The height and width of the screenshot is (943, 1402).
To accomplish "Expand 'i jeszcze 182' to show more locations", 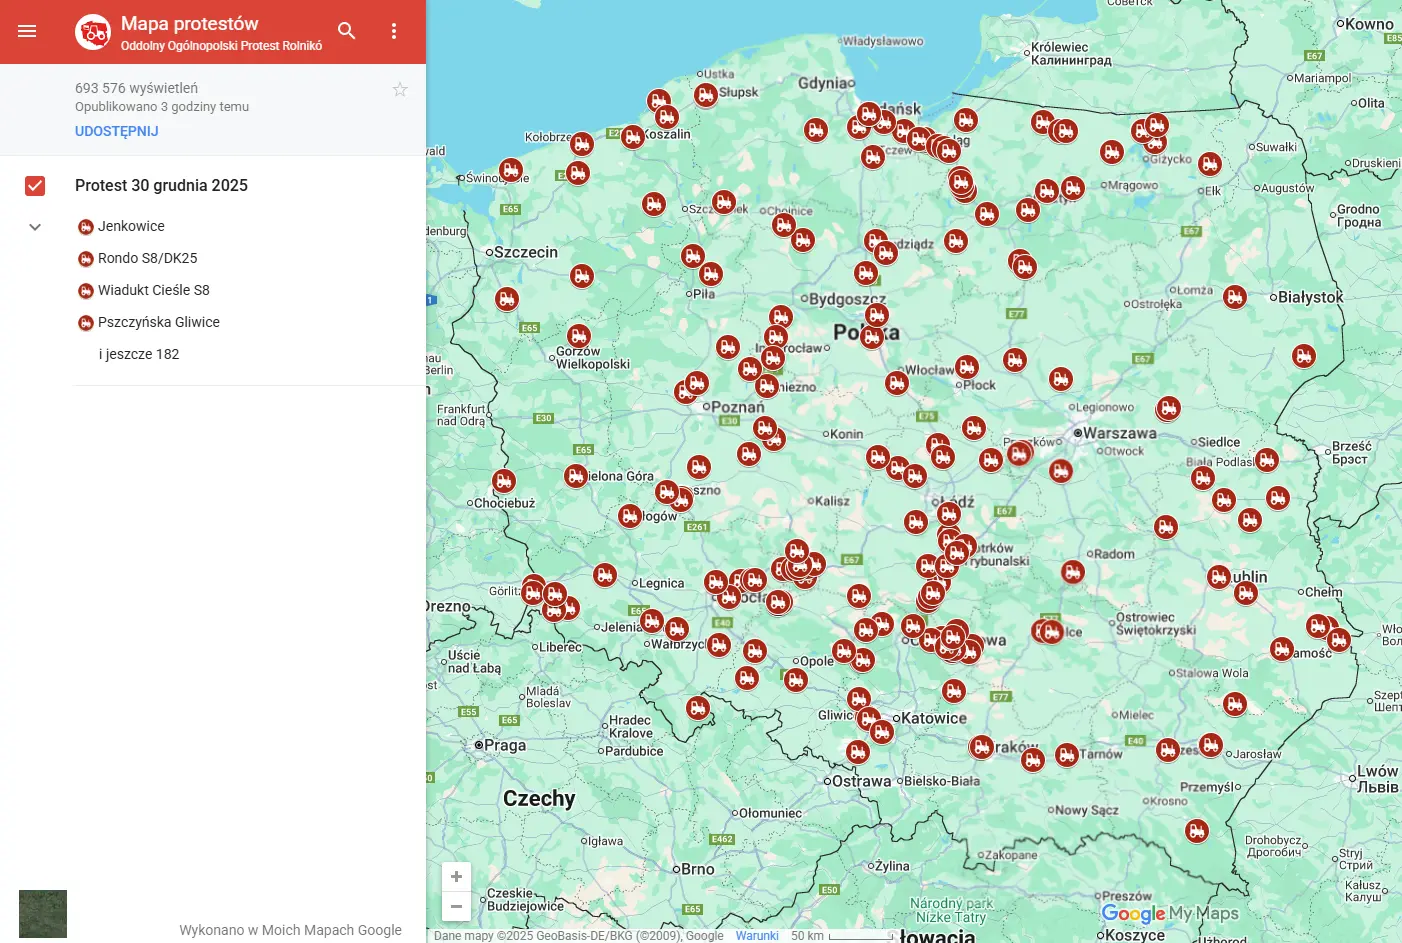I will pyautogui.click(x=138, y=353).
